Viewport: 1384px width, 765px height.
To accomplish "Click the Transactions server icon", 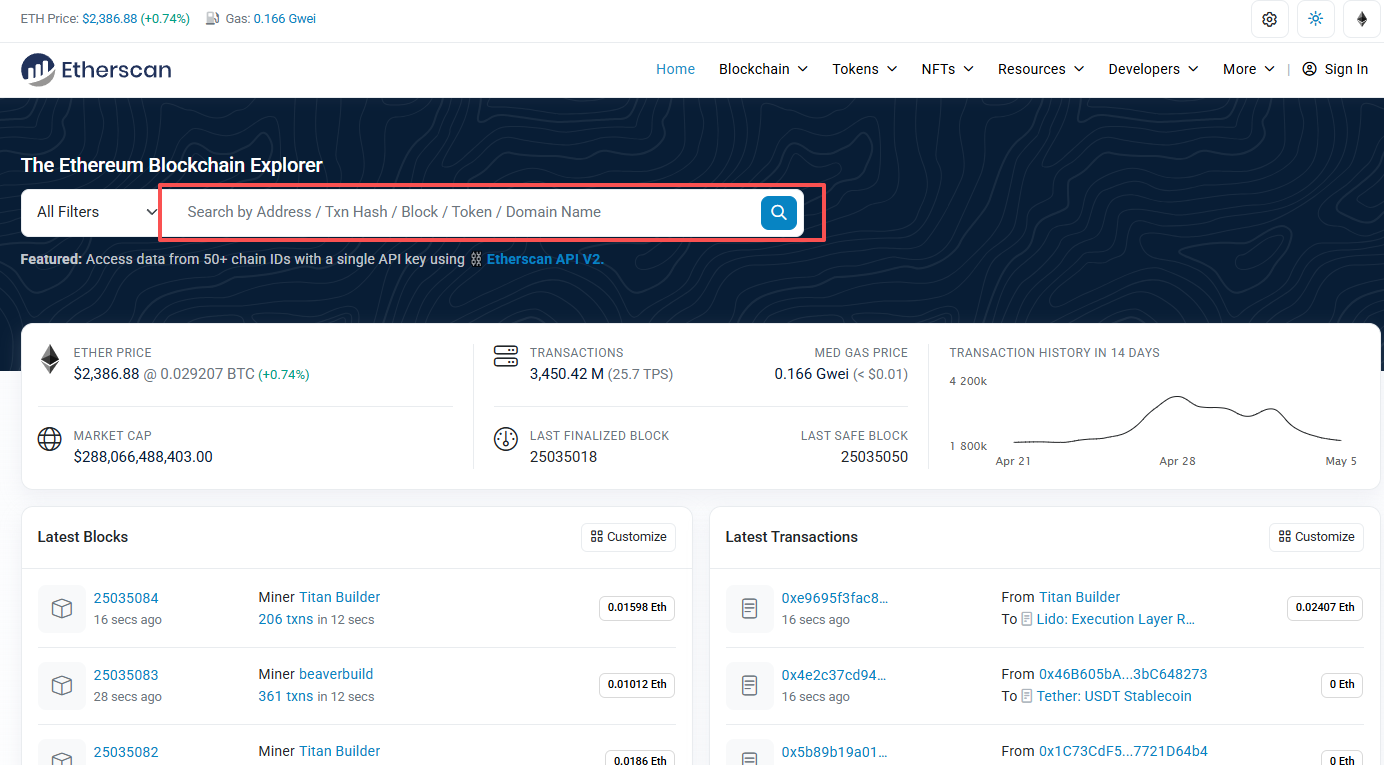I will click(x=506, y=357).
